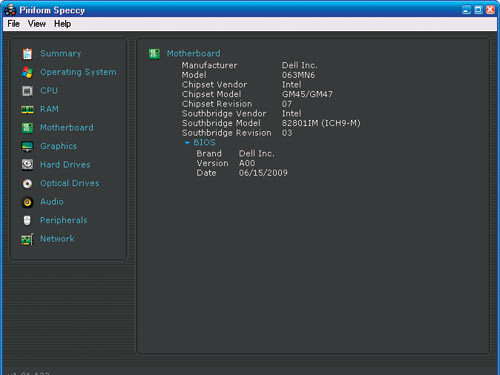
Task: Select the Chipset Revision value 07
Action: click(x=287, y=104)
